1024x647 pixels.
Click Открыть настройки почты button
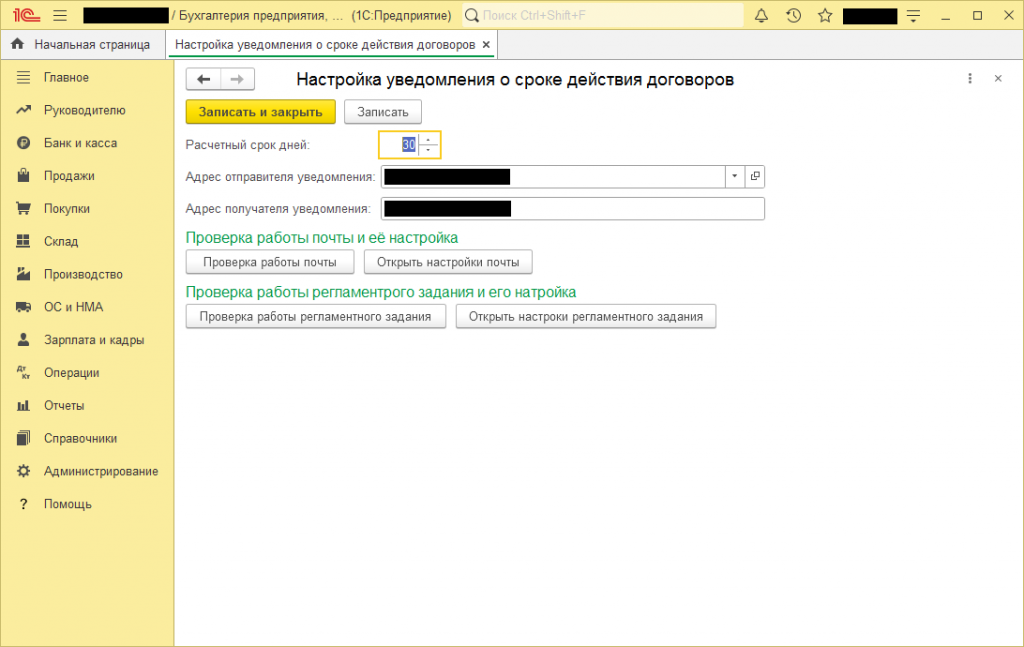[448, 262]
